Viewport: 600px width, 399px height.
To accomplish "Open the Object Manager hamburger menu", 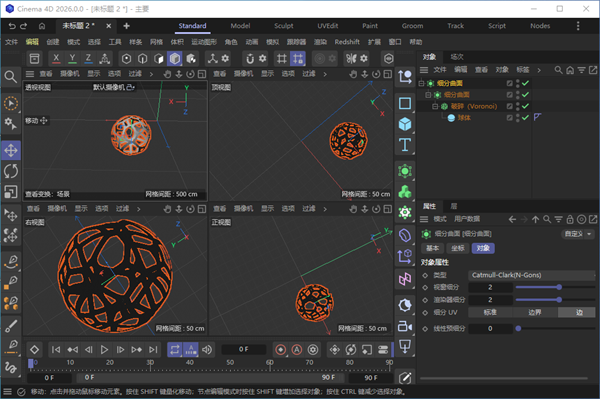I will click(424, 70).
